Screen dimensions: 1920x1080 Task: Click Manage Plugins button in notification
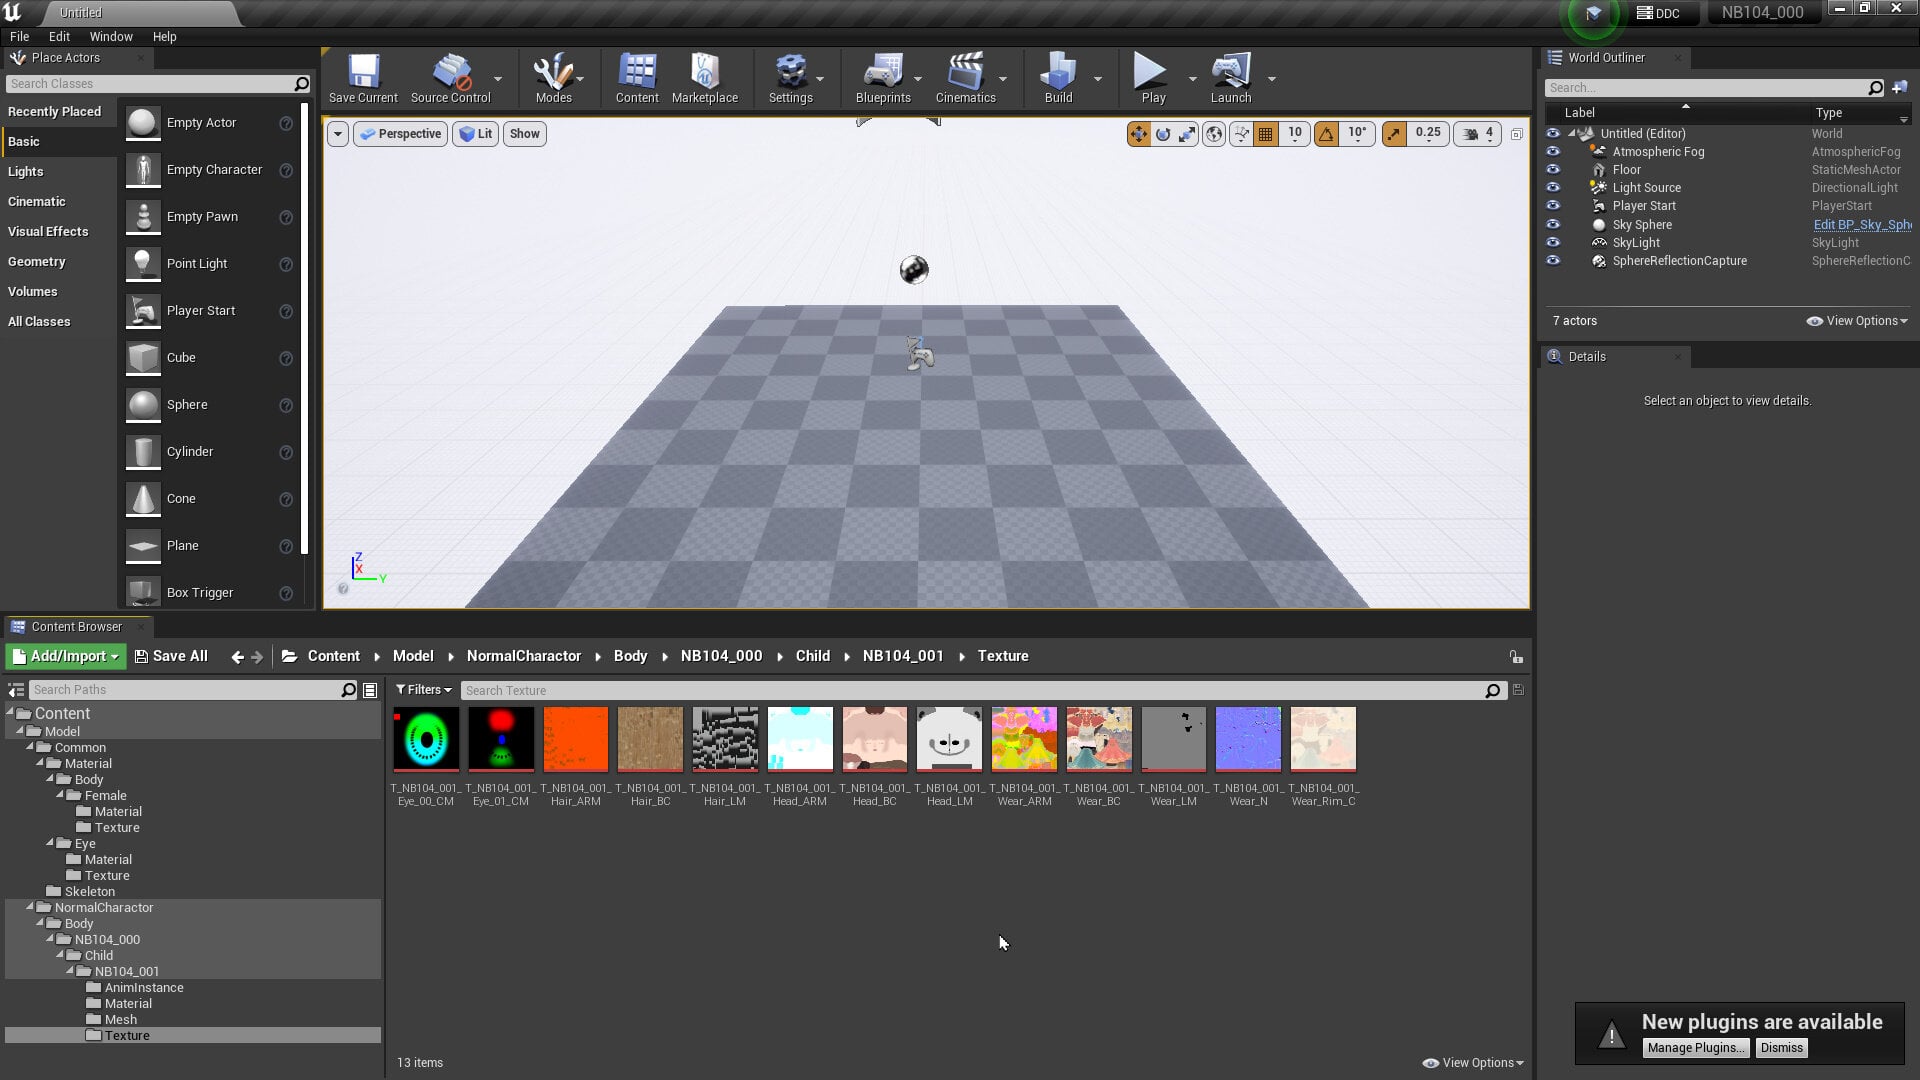[x=1696, y=1048]
